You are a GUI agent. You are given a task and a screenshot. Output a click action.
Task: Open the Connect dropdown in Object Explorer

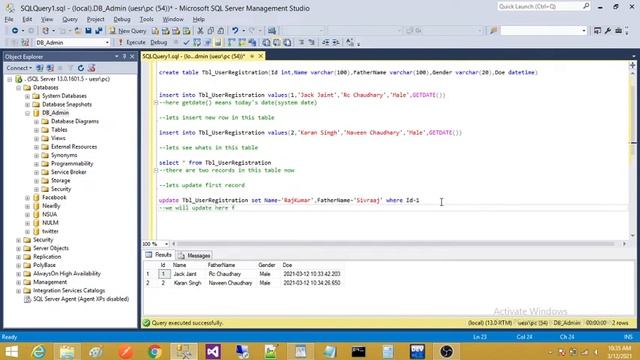pos(19,68)
